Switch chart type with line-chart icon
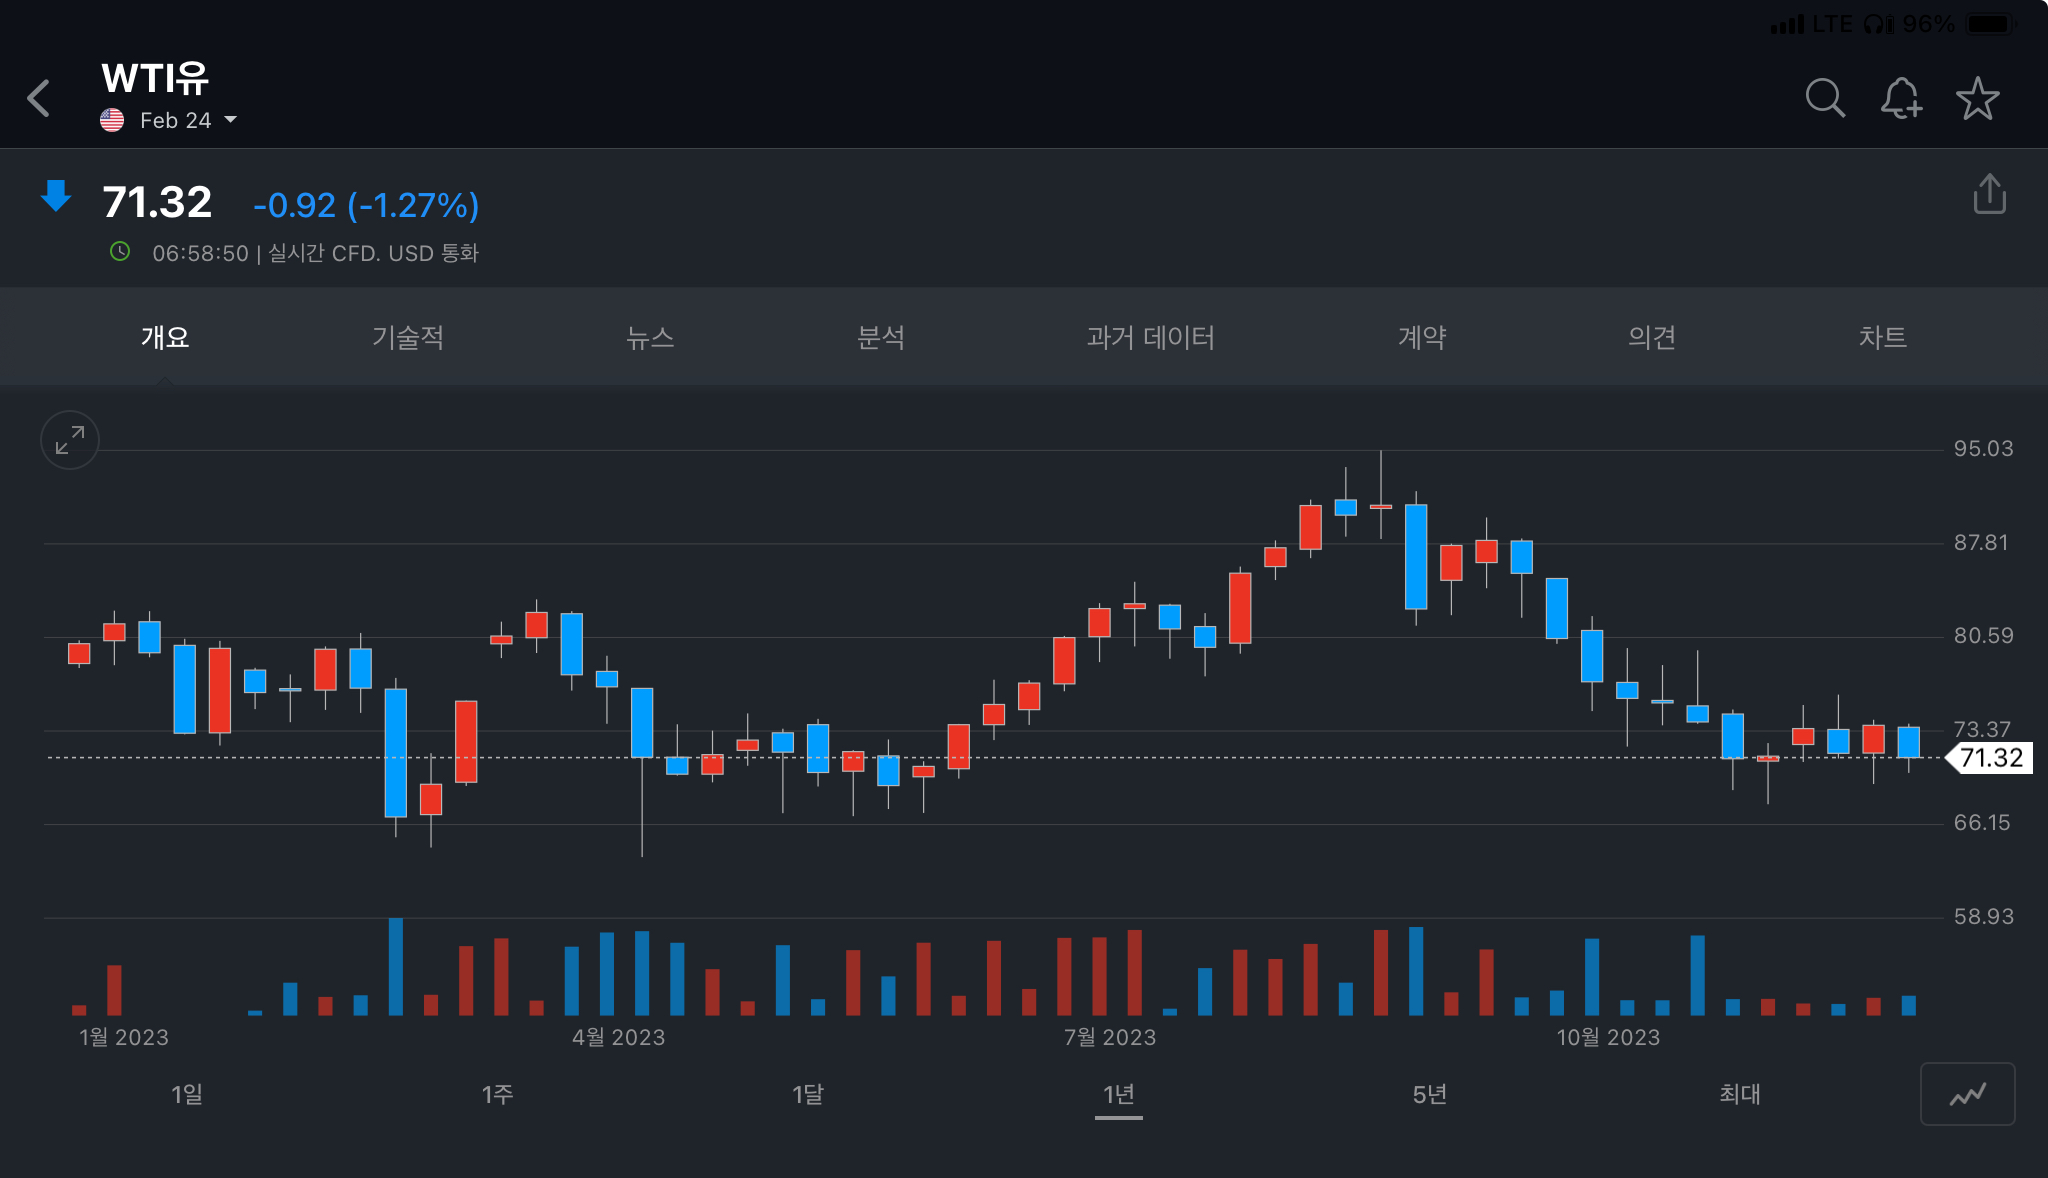Image resolution: width=2048 pixels, height=1178 pixels. point(1967,1094)
